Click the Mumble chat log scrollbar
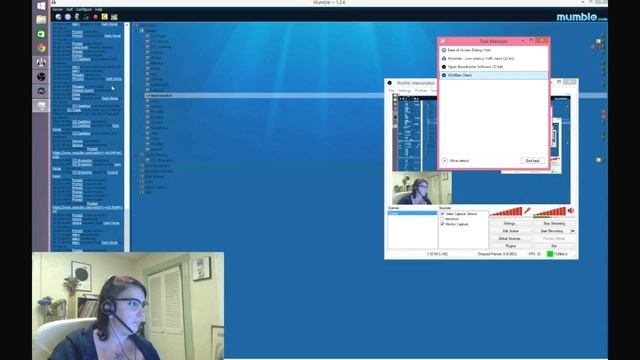The image size is (640, 360). pos(127,137)
